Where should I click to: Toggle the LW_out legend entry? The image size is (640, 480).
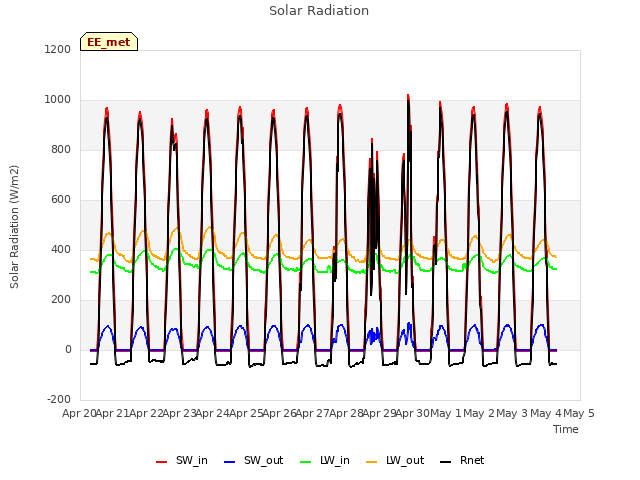[395, 461]
